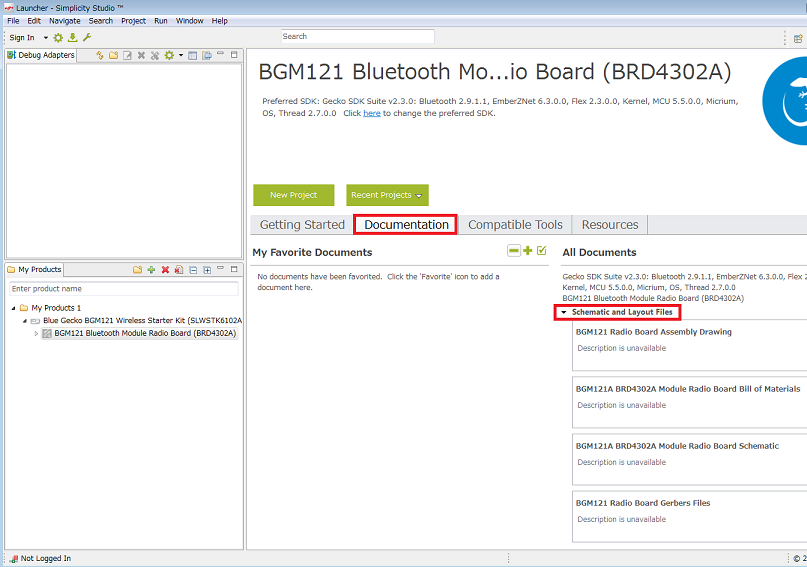Toggle green checkmark icon in Favorite Documents
The height and width of the screenshot is (567, 807).
541,251
